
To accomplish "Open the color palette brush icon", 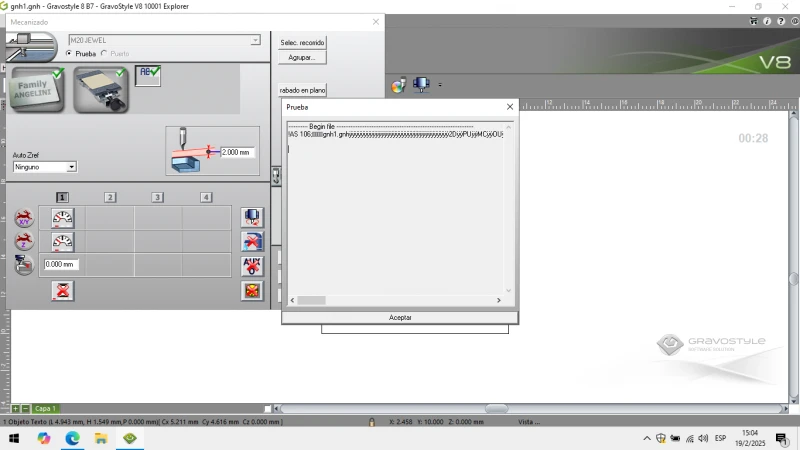I will (x=398, y=85).
